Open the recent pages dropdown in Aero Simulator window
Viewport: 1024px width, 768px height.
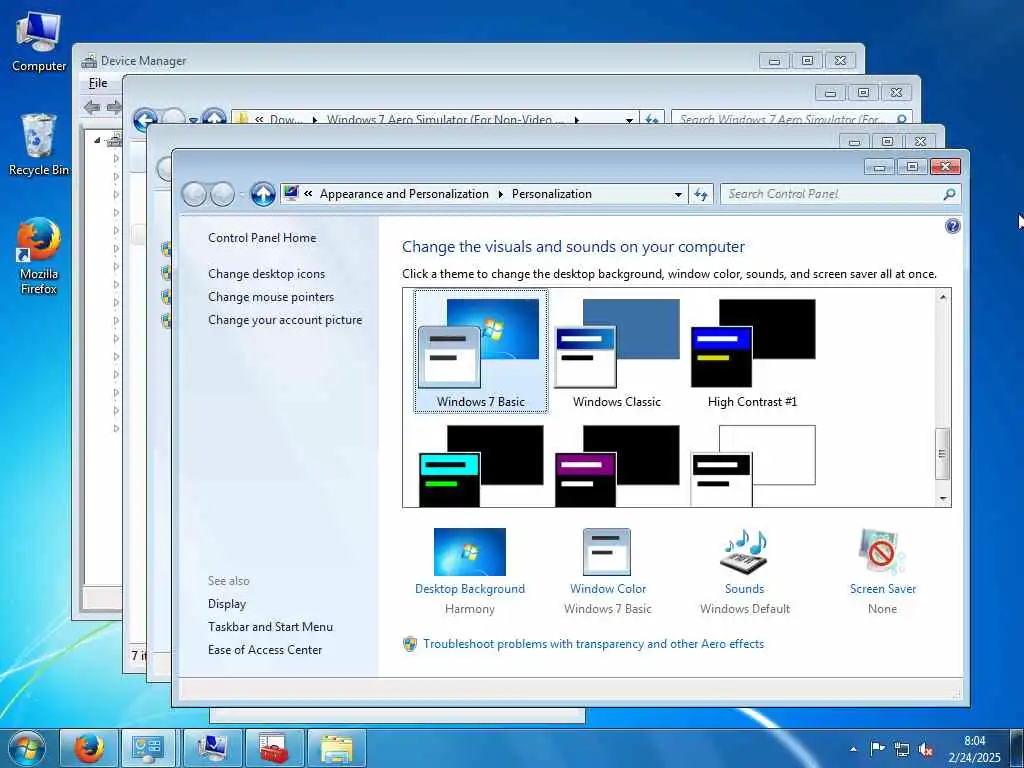click(193, 120)
